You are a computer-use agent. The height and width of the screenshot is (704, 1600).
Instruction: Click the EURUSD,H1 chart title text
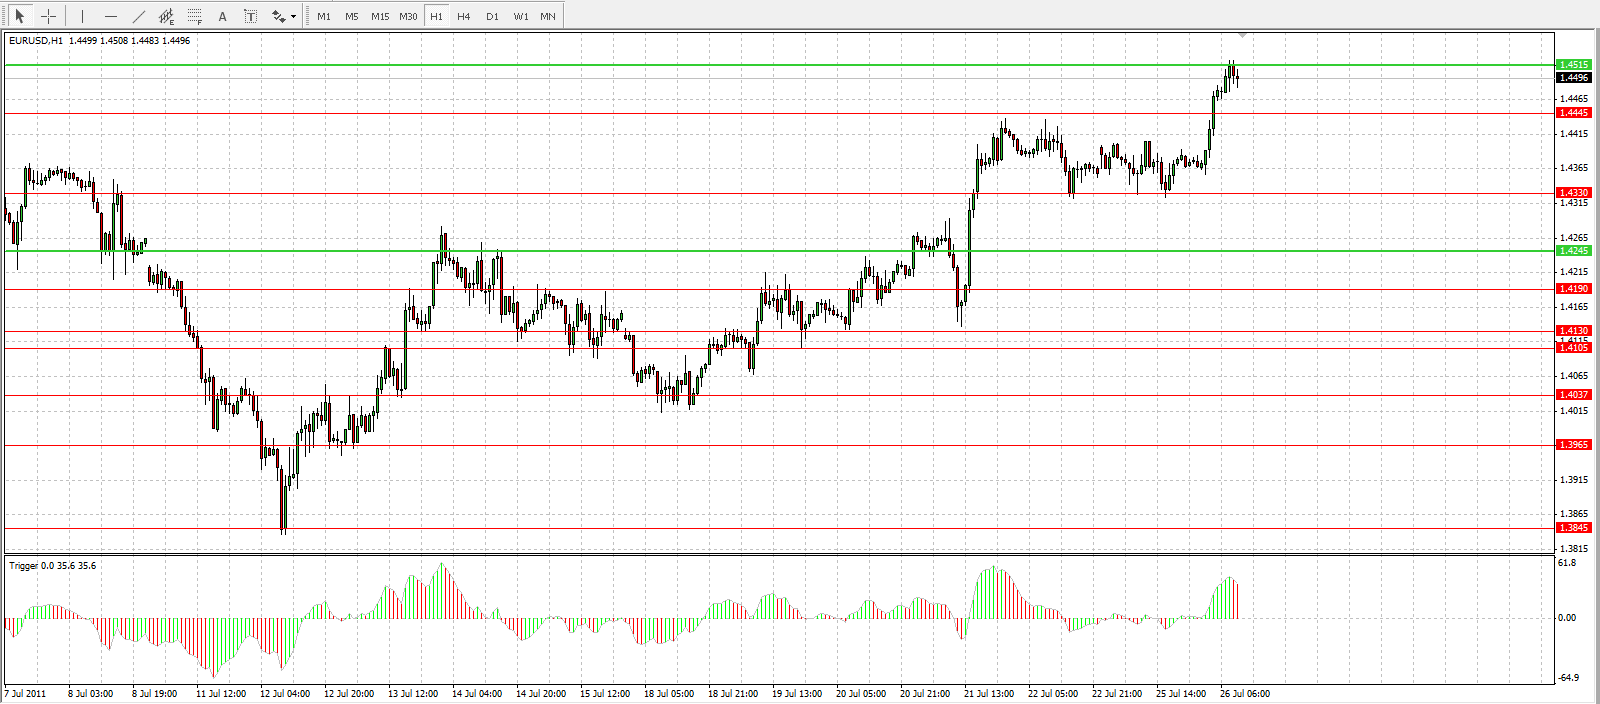coord(36,41)
